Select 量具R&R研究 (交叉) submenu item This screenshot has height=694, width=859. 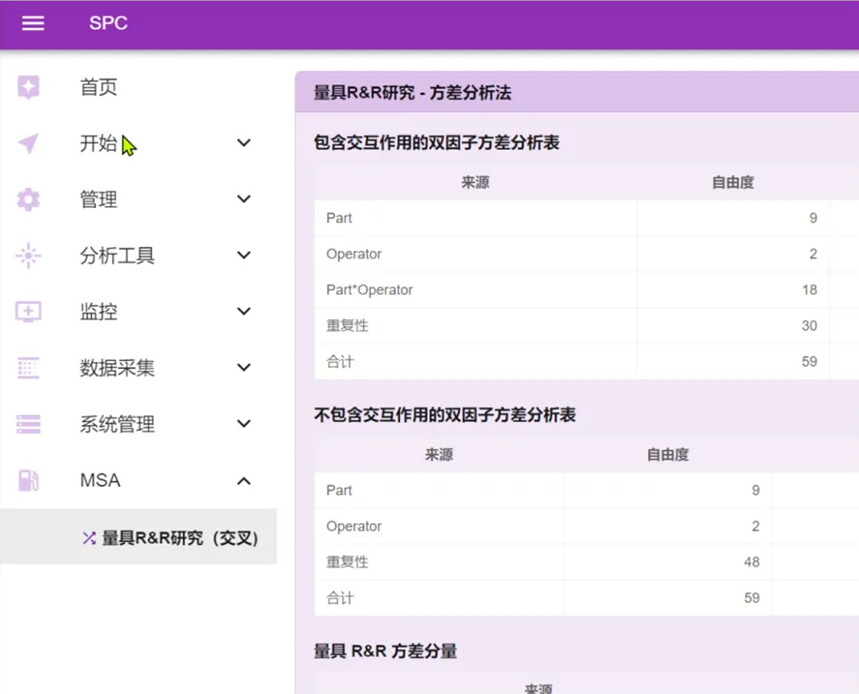point(138,537)
